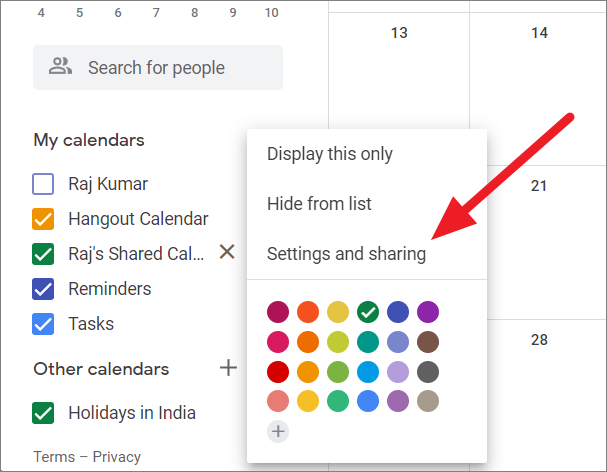Click the Search for people field
607x472 pixels.
[x=158, y=67]
